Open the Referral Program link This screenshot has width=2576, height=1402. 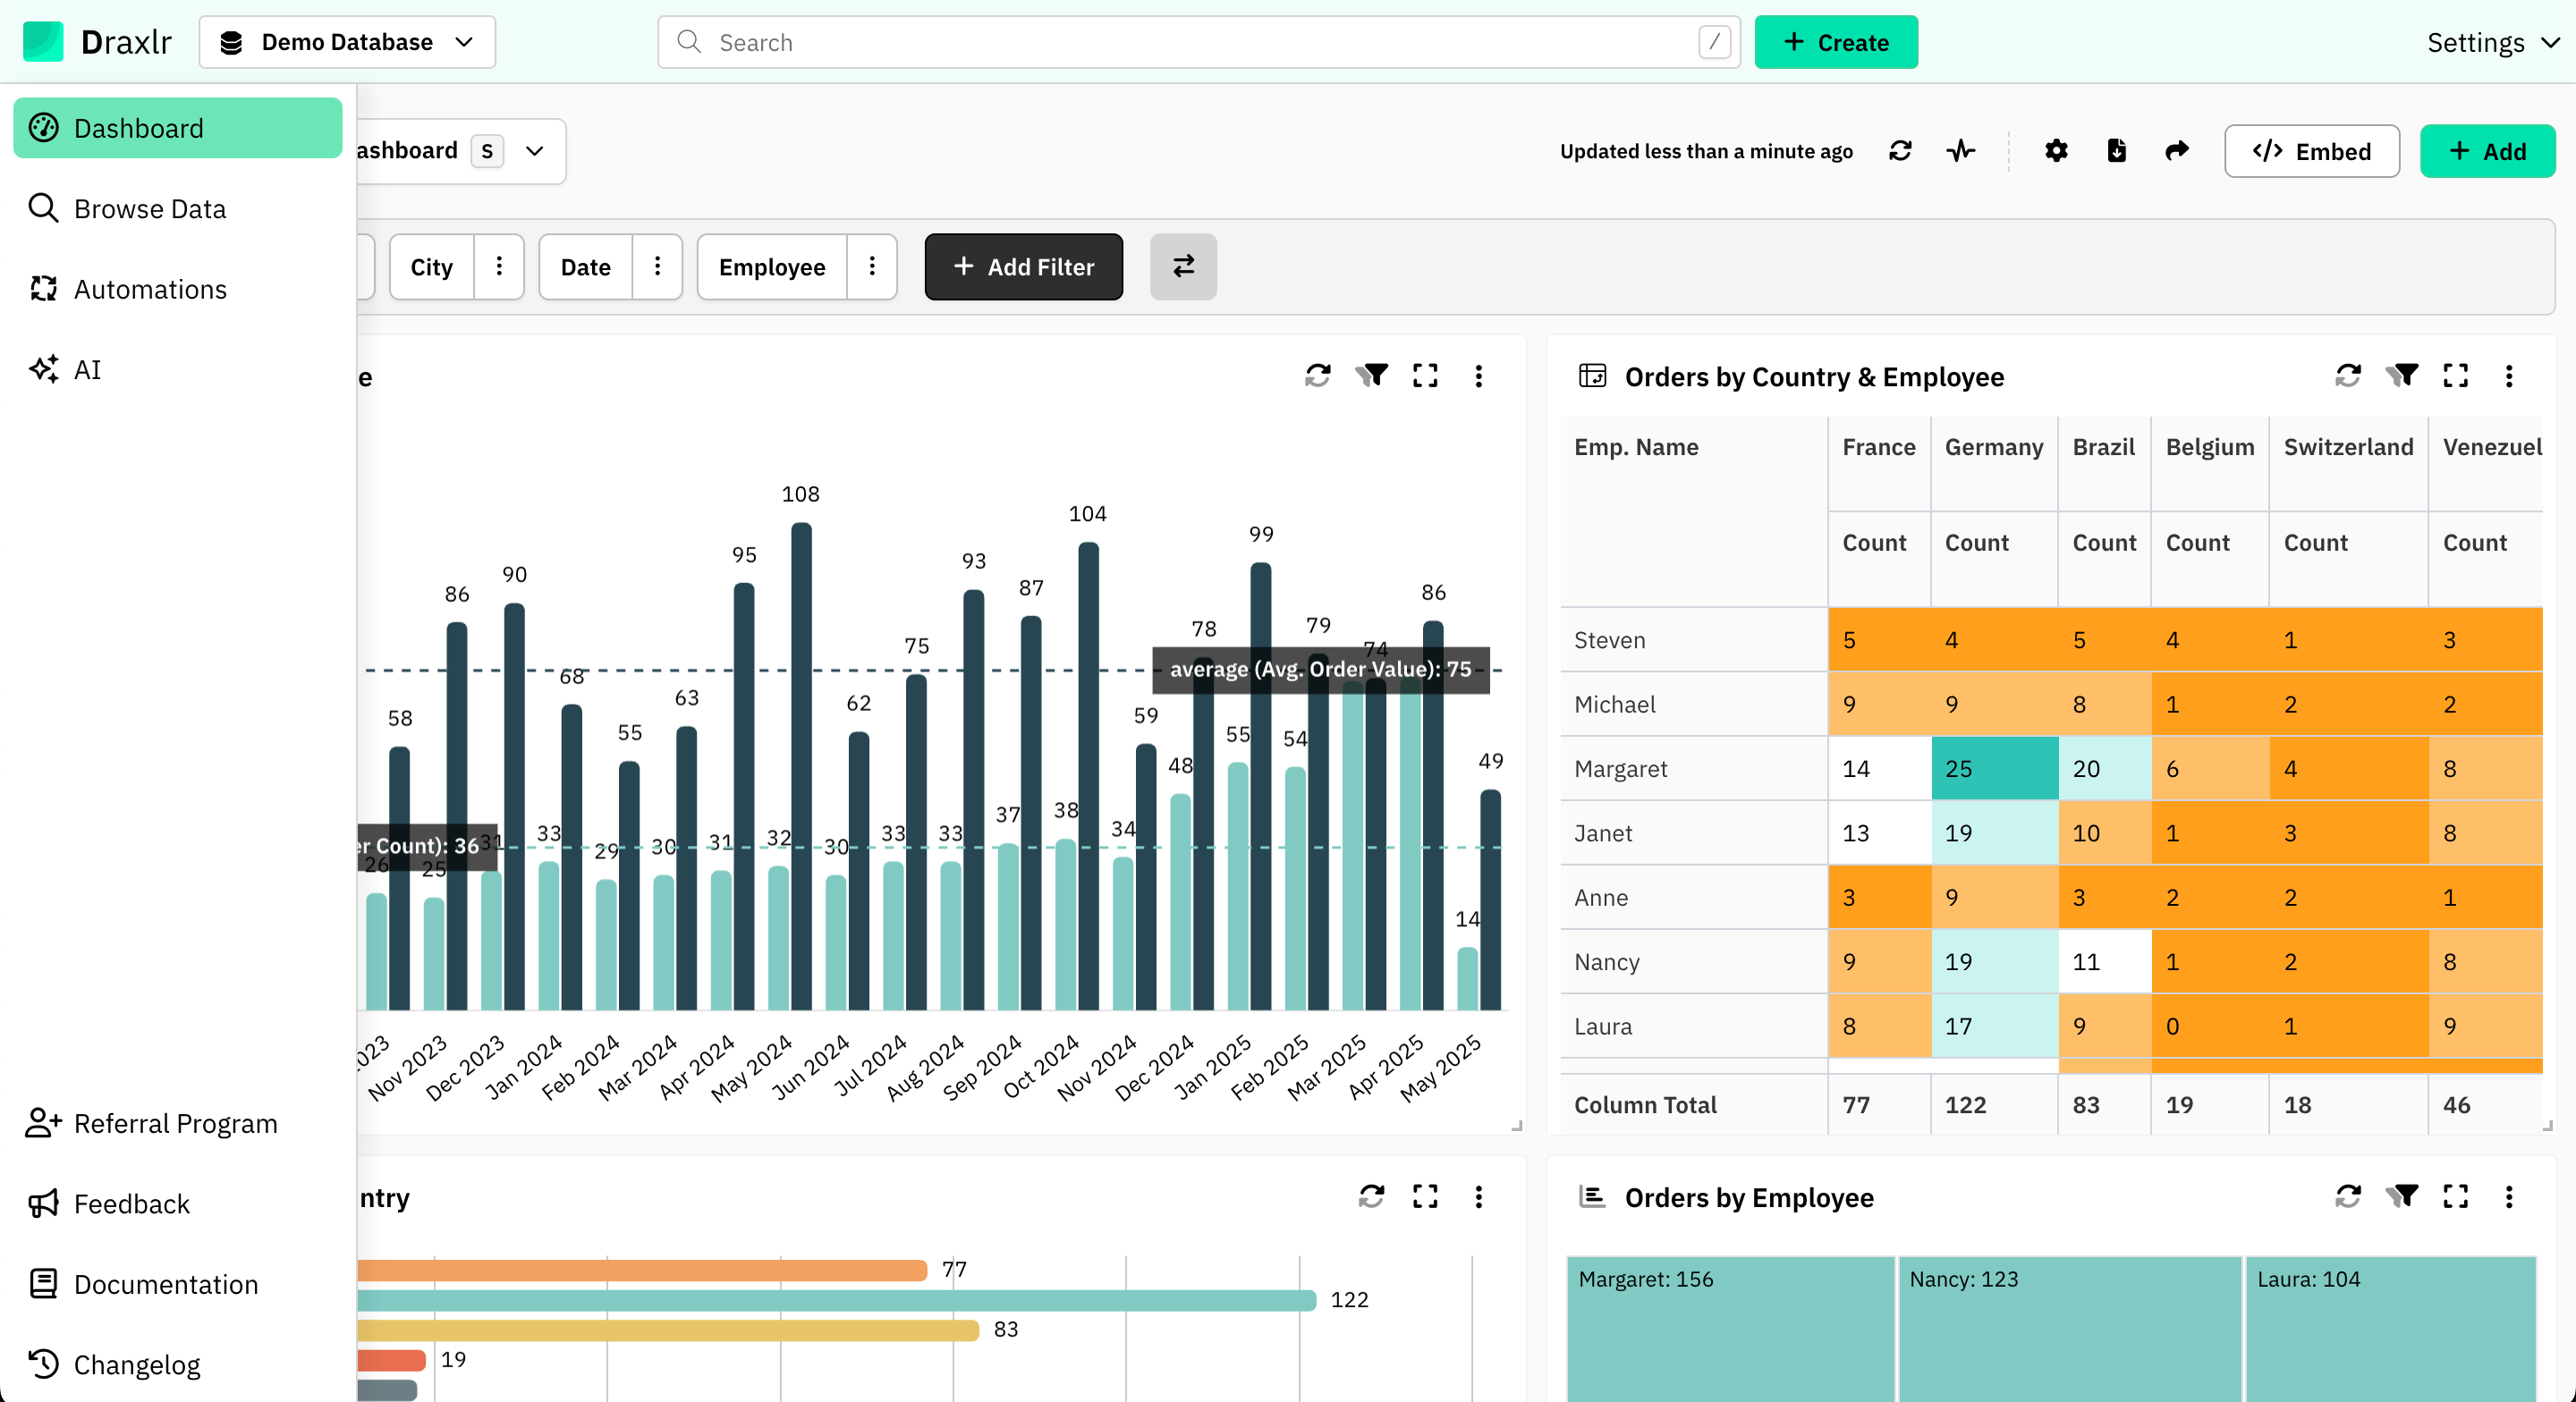176,1123
